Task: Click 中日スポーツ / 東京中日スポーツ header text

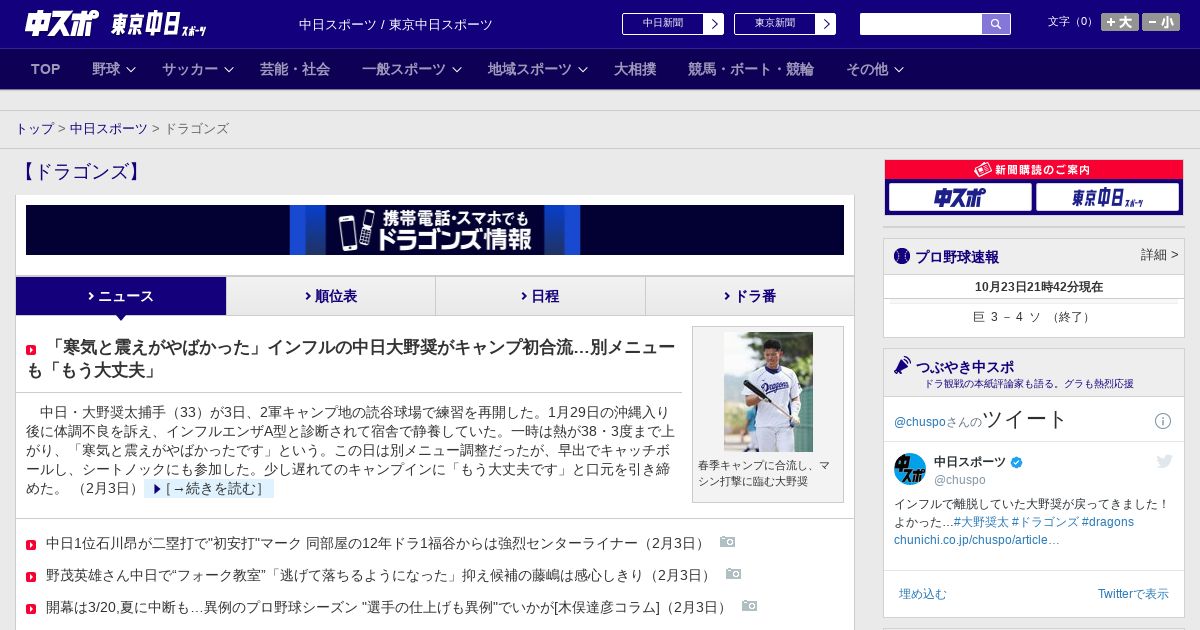Action: click(x=396, y=24)
